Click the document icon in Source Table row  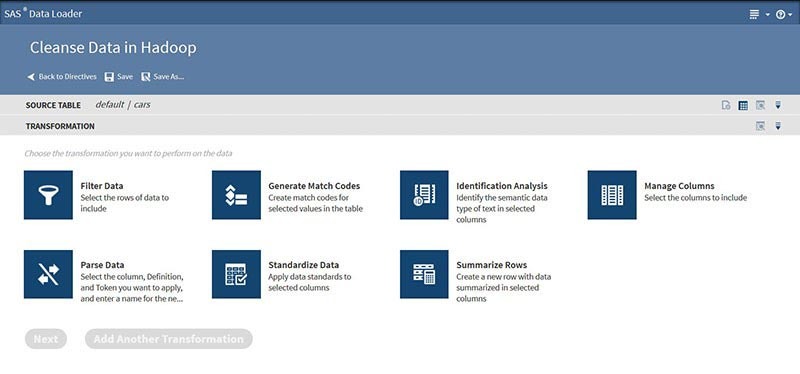[x=726, y=105]
